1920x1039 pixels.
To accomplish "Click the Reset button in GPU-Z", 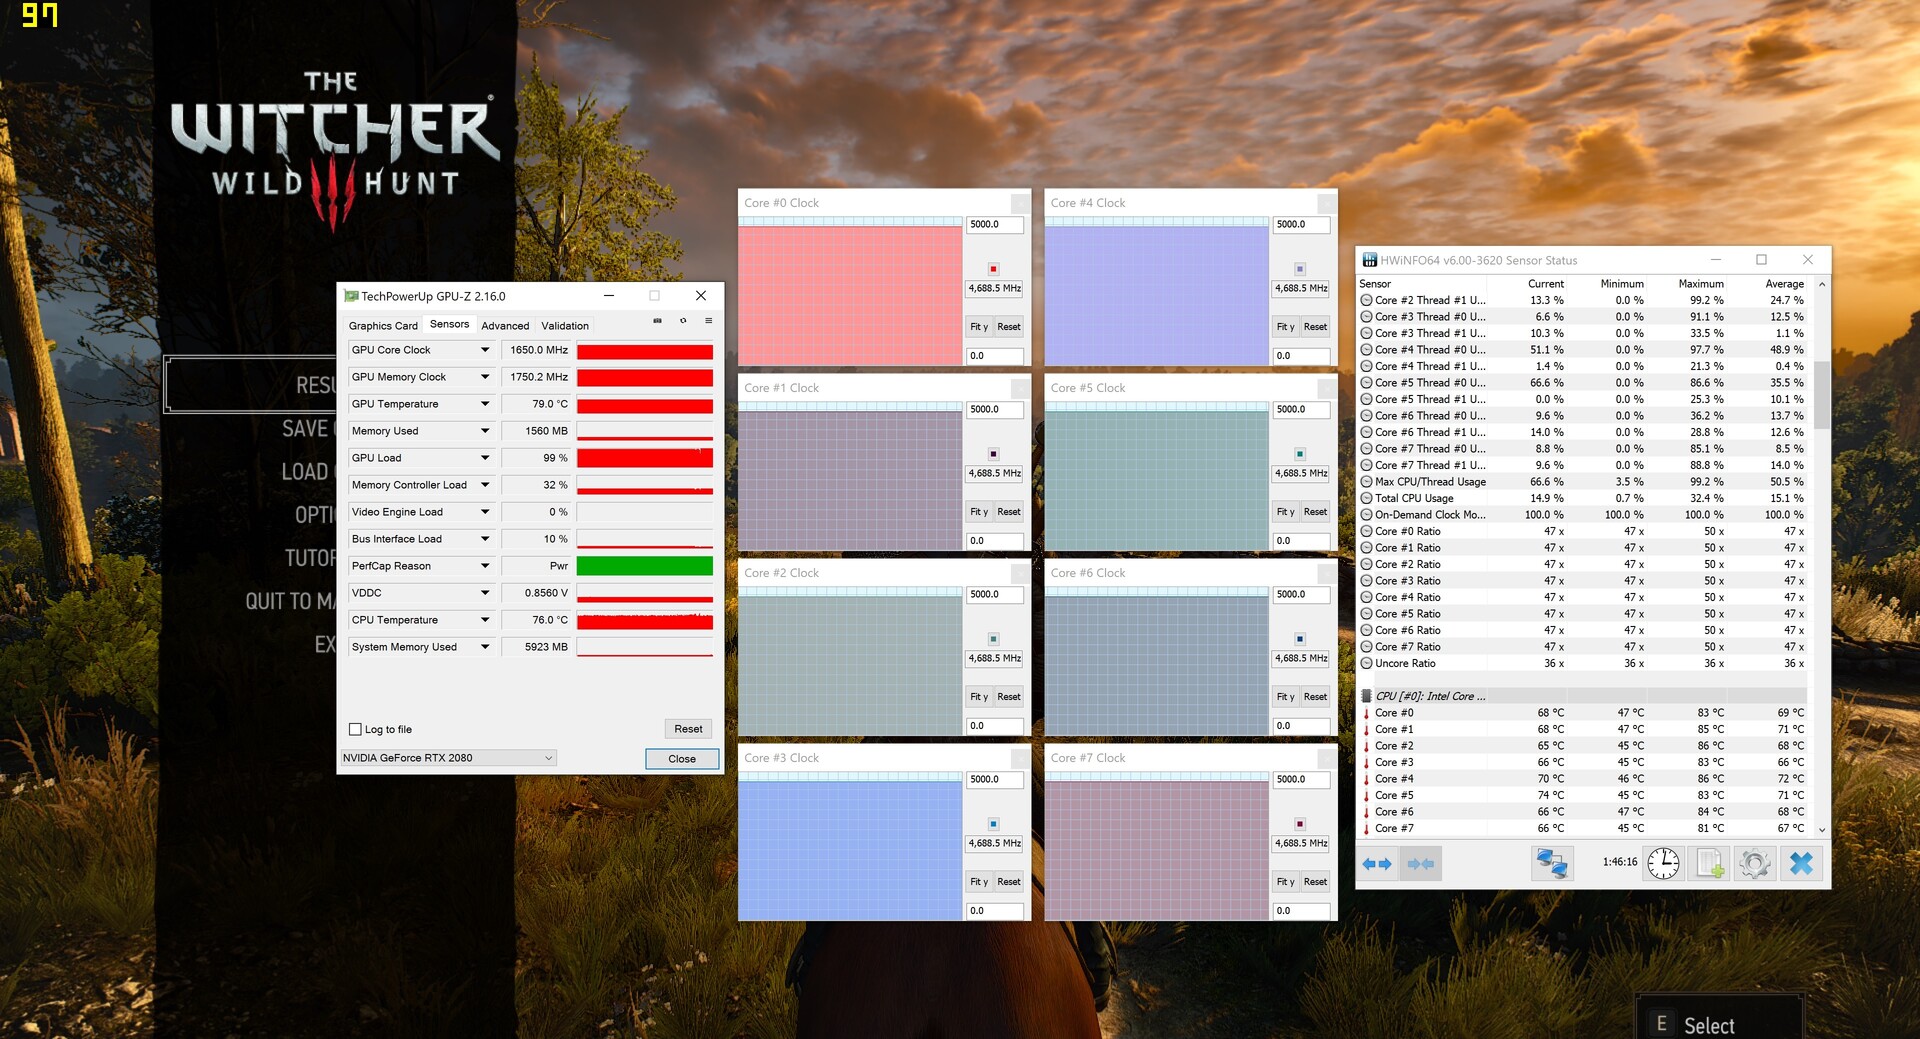I will pos(688,729).
